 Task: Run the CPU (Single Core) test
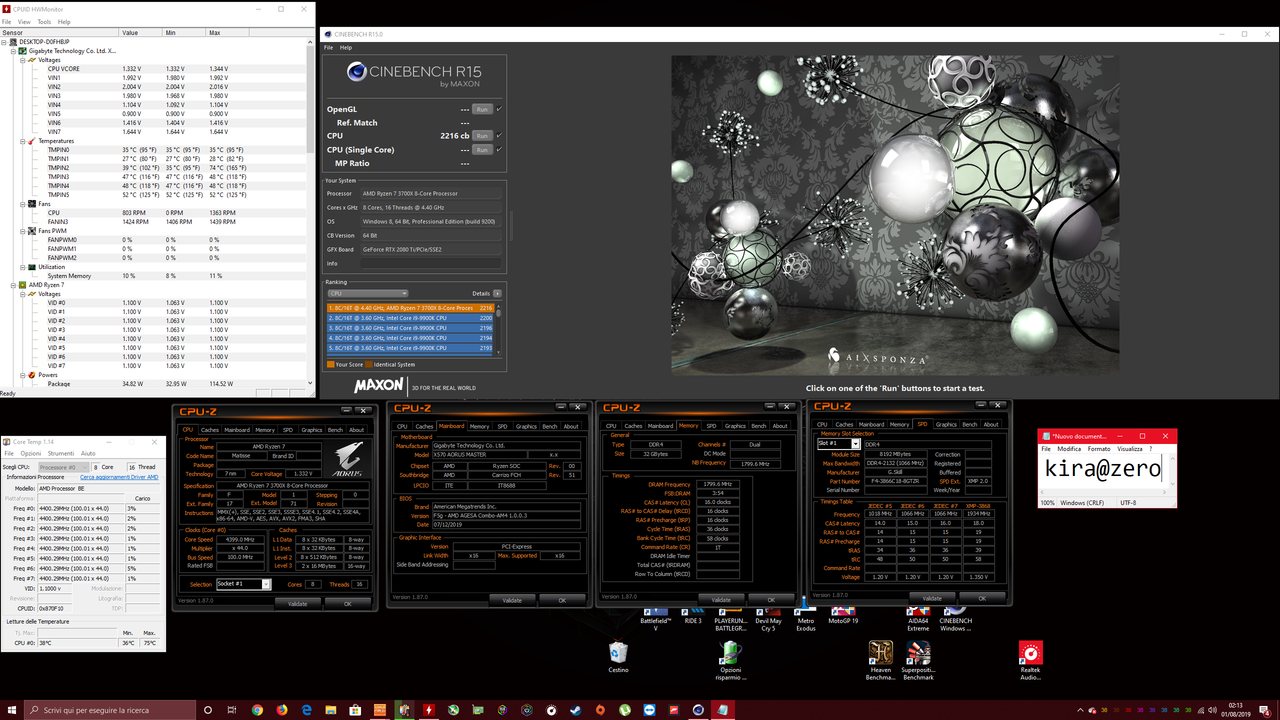coord(482,150)
